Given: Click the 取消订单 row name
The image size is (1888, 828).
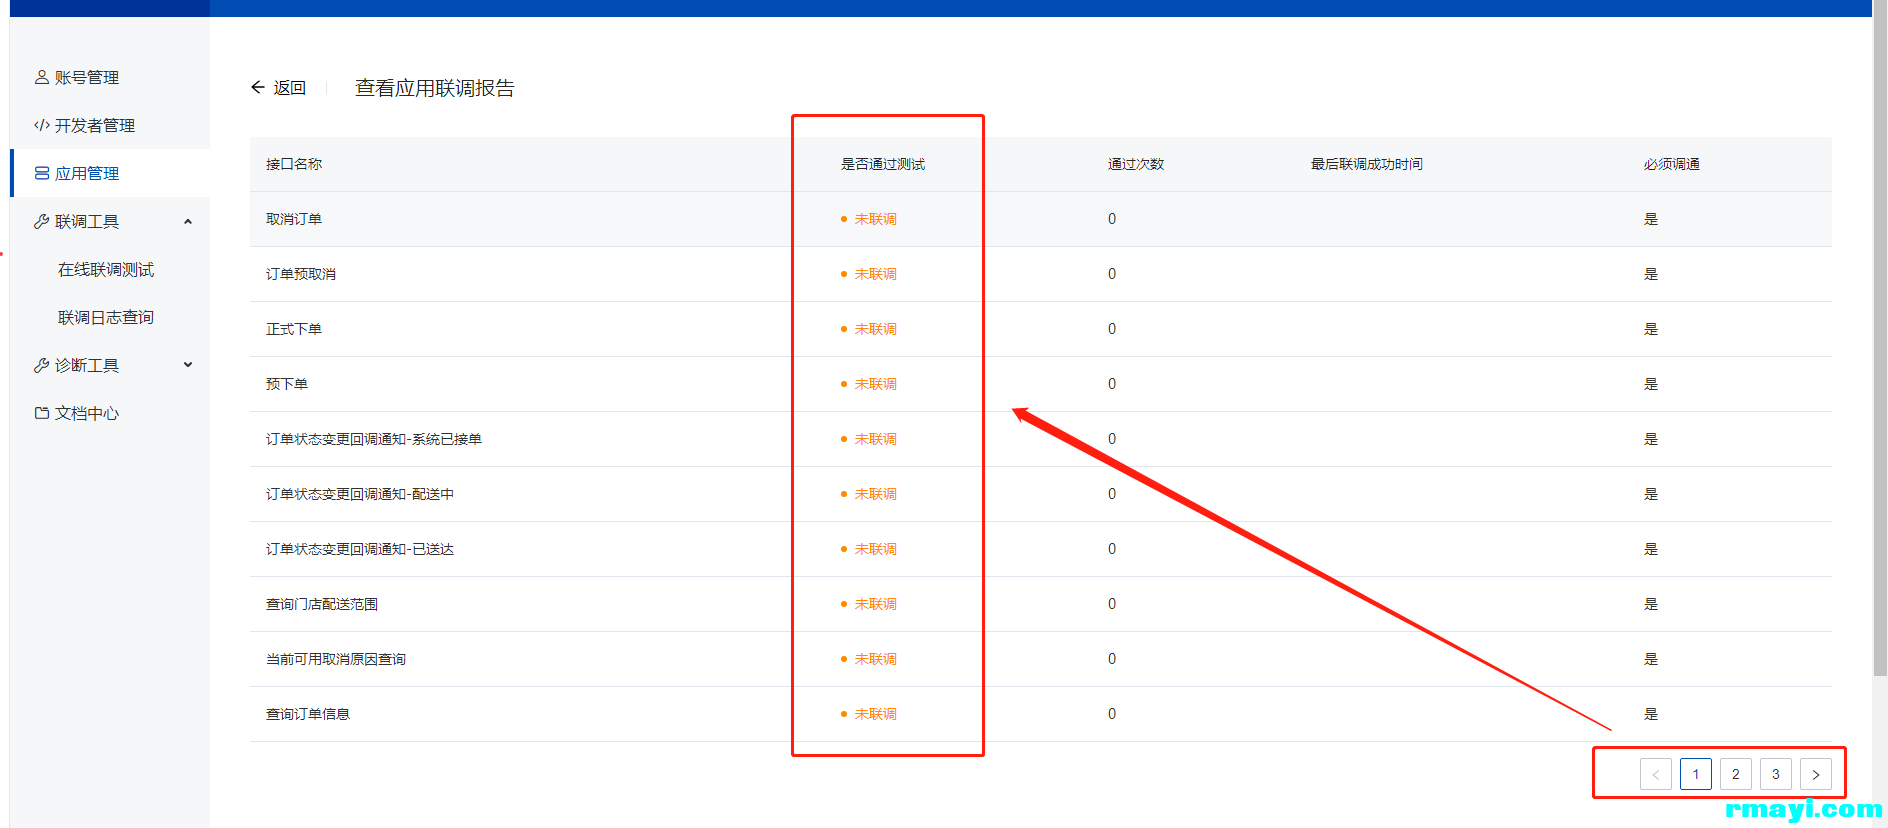Looking at the screenshot, I should click(294, 219).
